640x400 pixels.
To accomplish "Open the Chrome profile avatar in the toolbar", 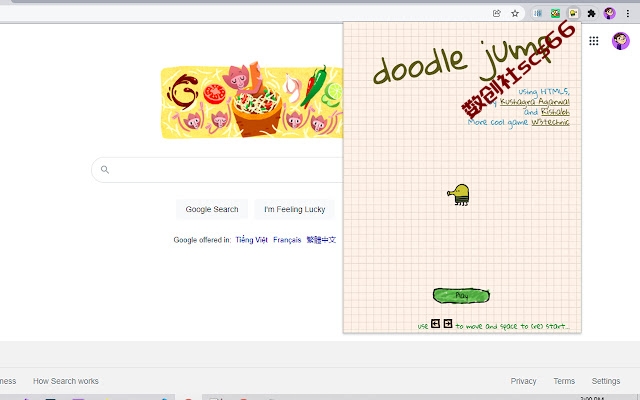I will tap(609, 13).
